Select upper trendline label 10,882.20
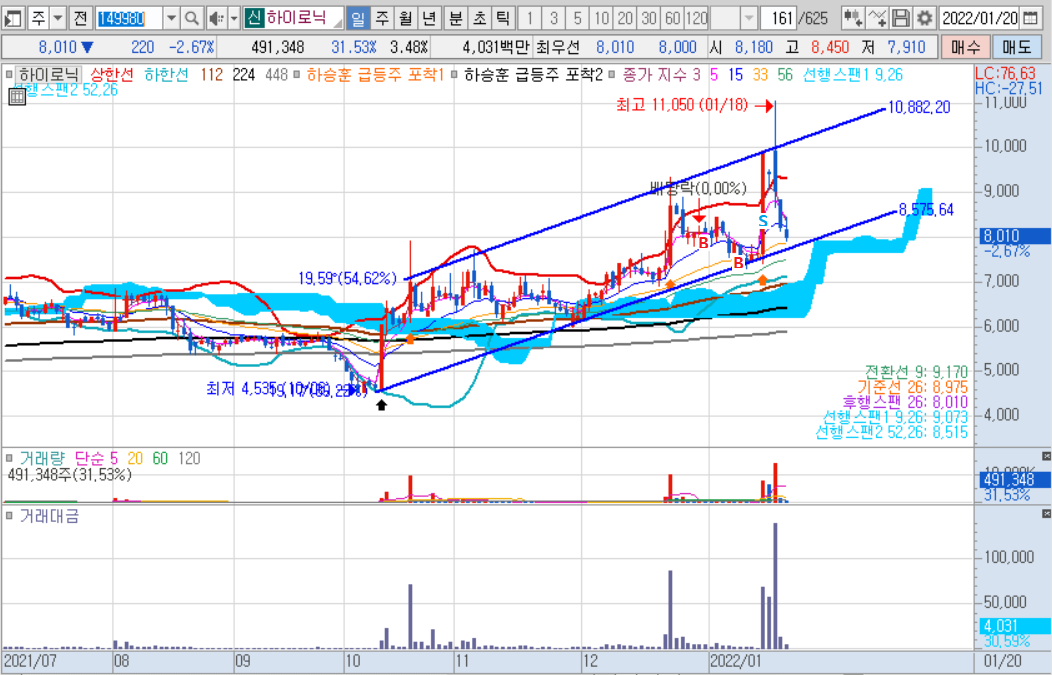 919,107
